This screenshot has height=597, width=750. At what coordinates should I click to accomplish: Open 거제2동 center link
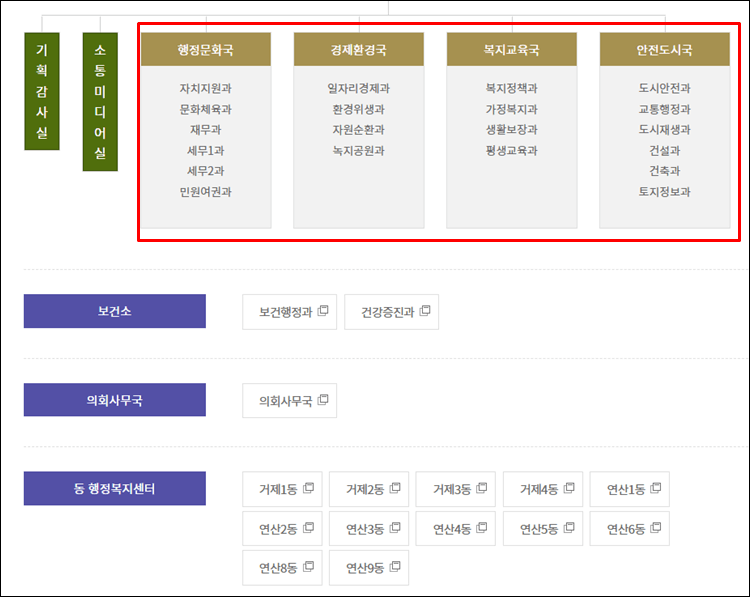pos(369,489)
